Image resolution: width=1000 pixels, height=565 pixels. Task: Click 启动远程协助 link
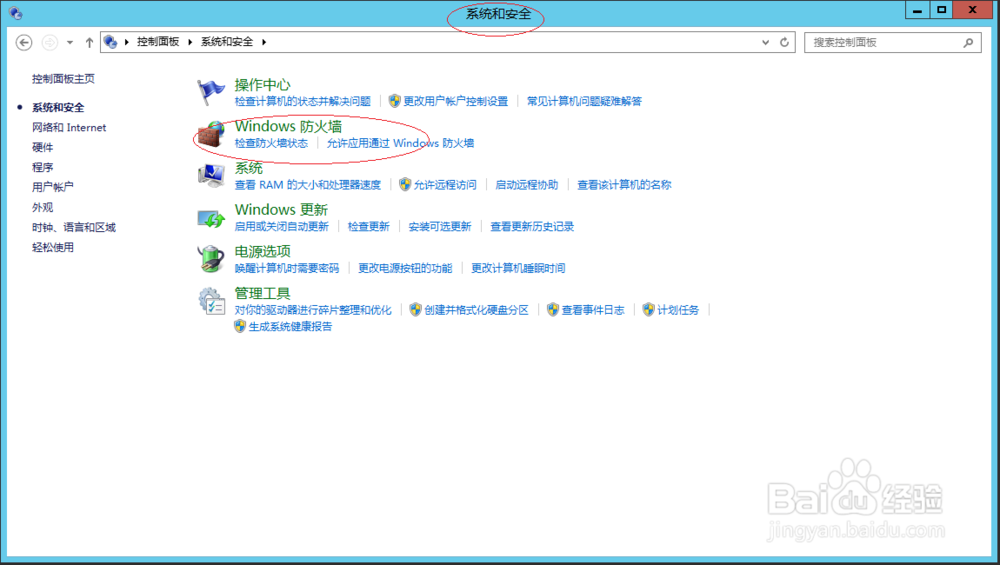point(527,184)
